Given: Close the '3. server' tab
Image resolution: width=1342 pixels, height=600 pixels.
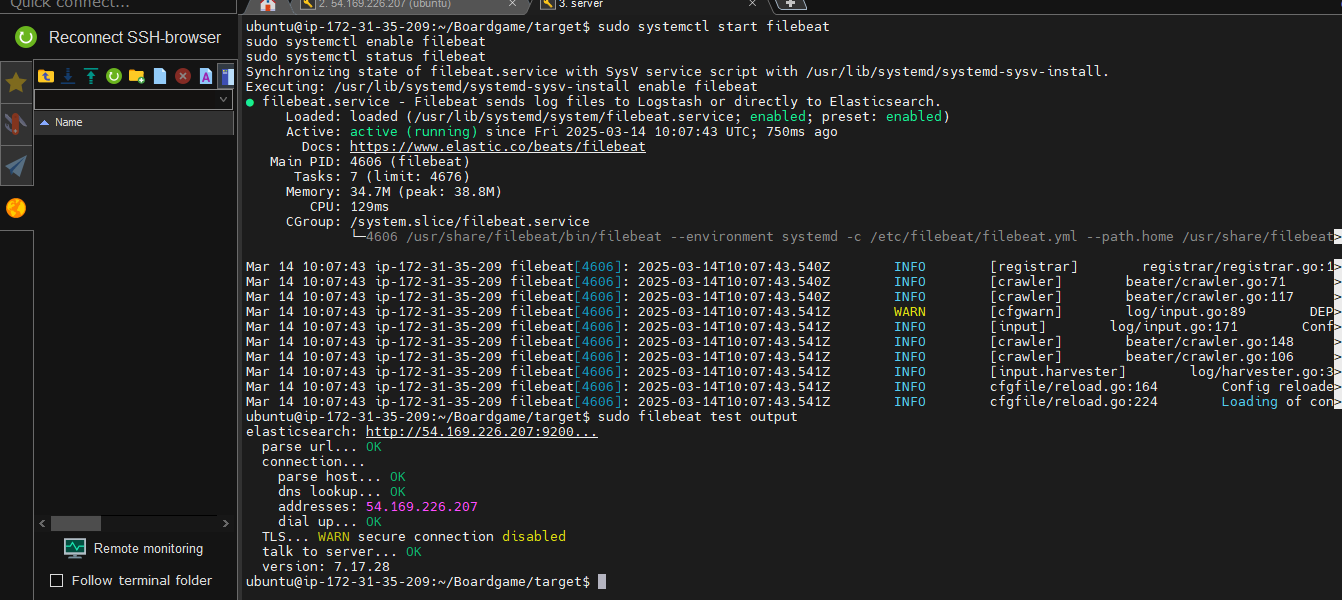Looking at the screenshot, I should pos(753,4).
